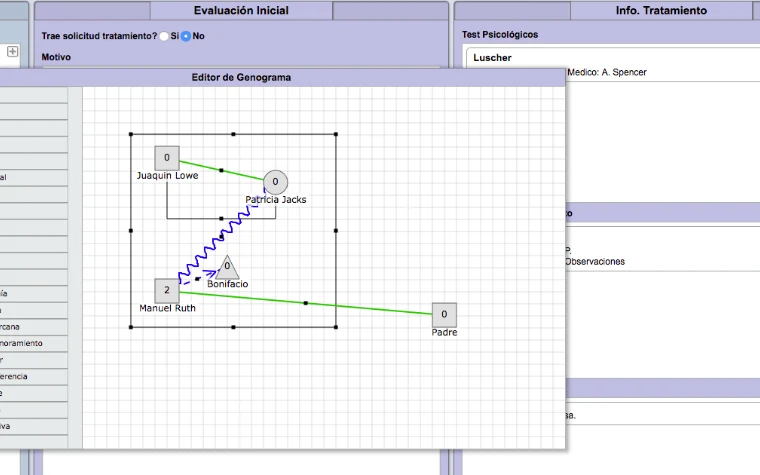Click the Bonifacio triangle node
The image size is (760, 475).
click(227, 267)
